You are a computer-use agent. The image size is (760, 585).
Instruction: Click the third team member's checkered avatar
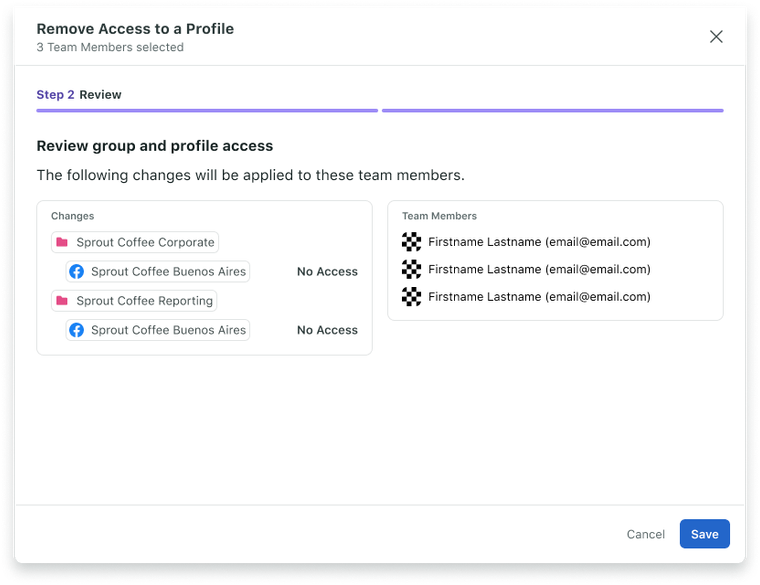point(411,297)
